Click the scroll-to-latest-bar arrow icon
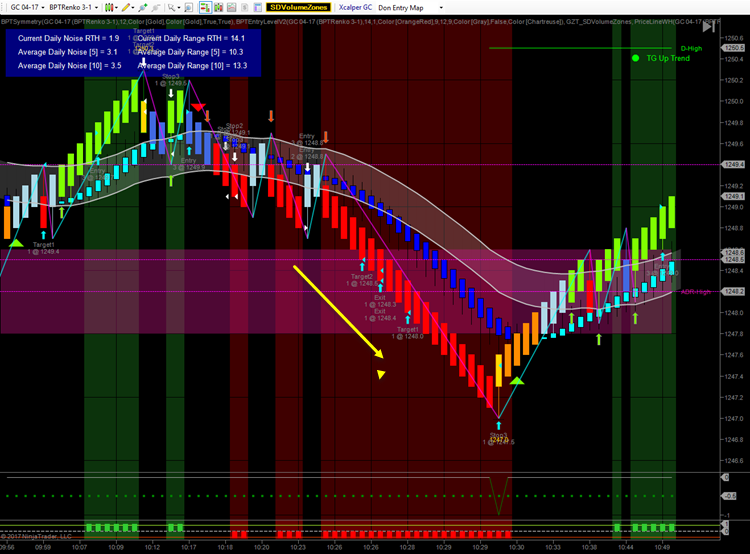Image resolution: width=750 pixels, height=554 pixels. click(708, 27)
